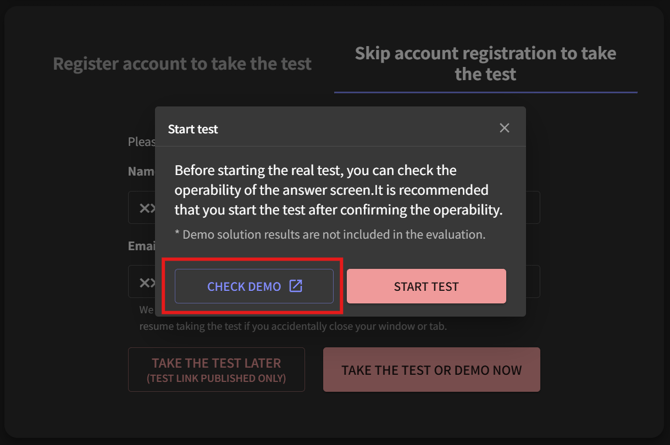Select Skip account registration to take the test tab
Screen dimensions: 670x445
click(485, 63)
